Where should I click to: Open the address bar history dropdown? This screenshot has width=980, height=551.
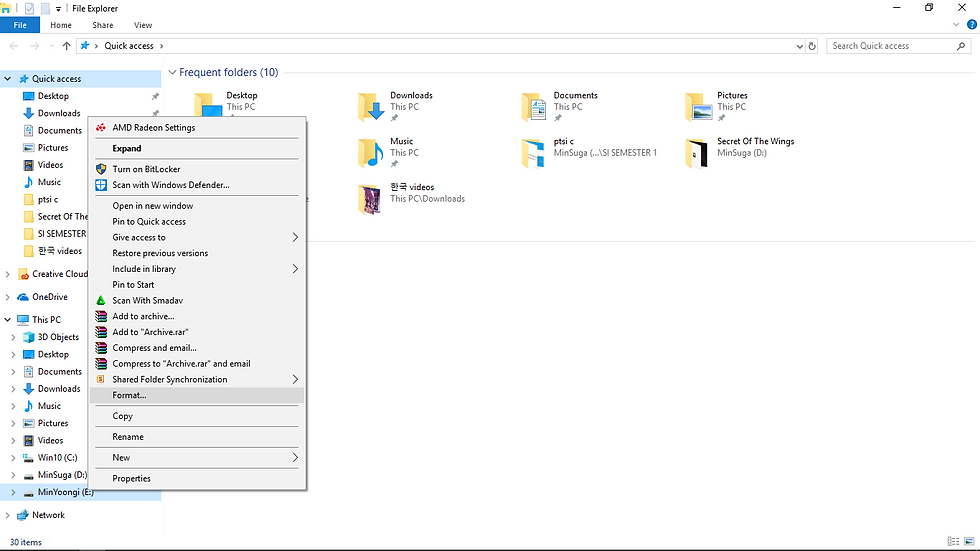799,46
